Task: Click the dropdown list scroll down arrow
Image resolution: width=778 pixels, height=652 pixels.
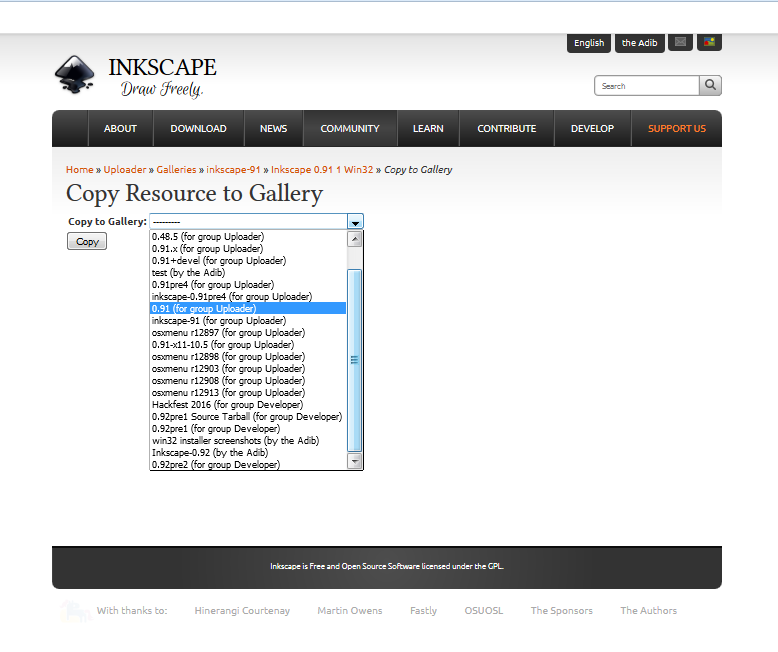Action: tap(355, 461)
